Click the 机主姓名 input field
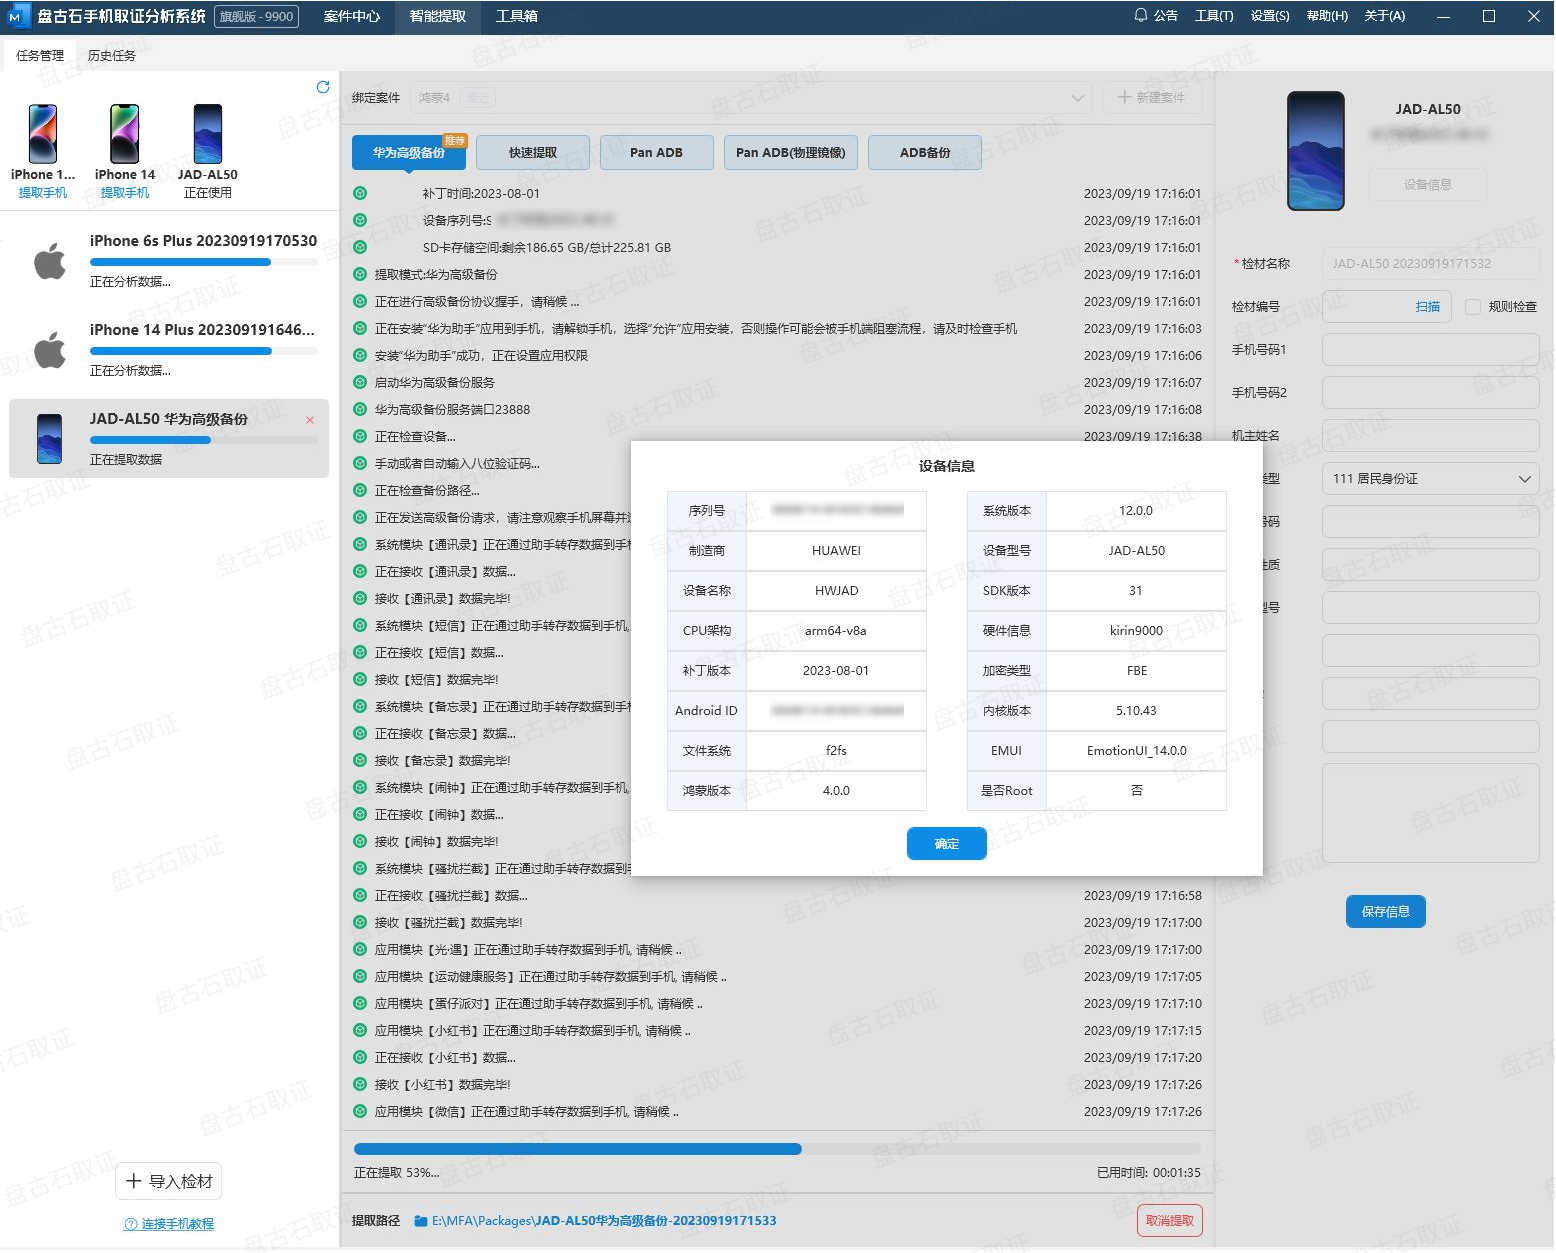The width and height of the screenshot is (1556, 1253). point(1430,436)
